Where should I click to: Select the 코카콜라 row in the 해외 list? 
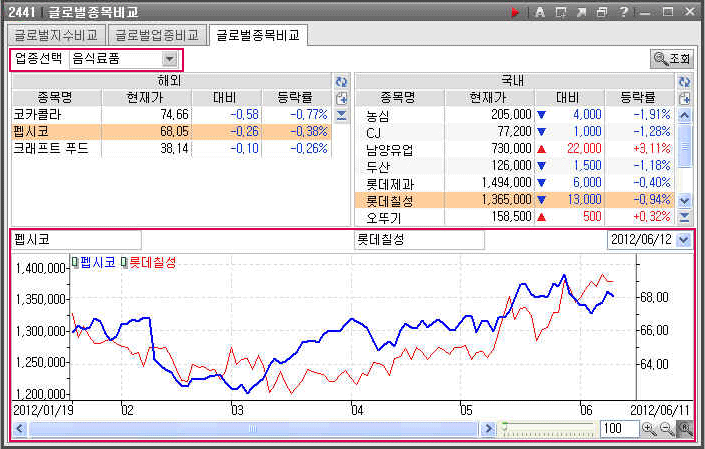point(171,115)
